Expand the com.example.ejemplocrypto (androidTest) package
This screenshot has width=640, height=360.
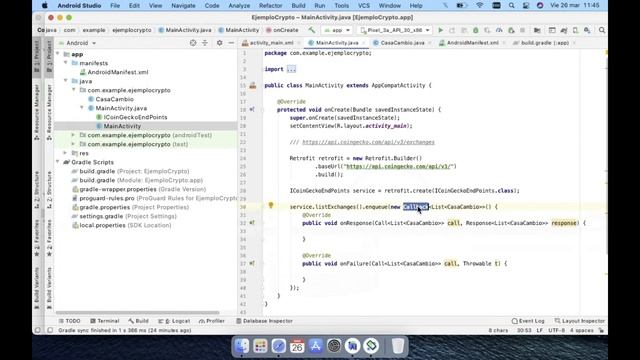(x=73, y=135)
